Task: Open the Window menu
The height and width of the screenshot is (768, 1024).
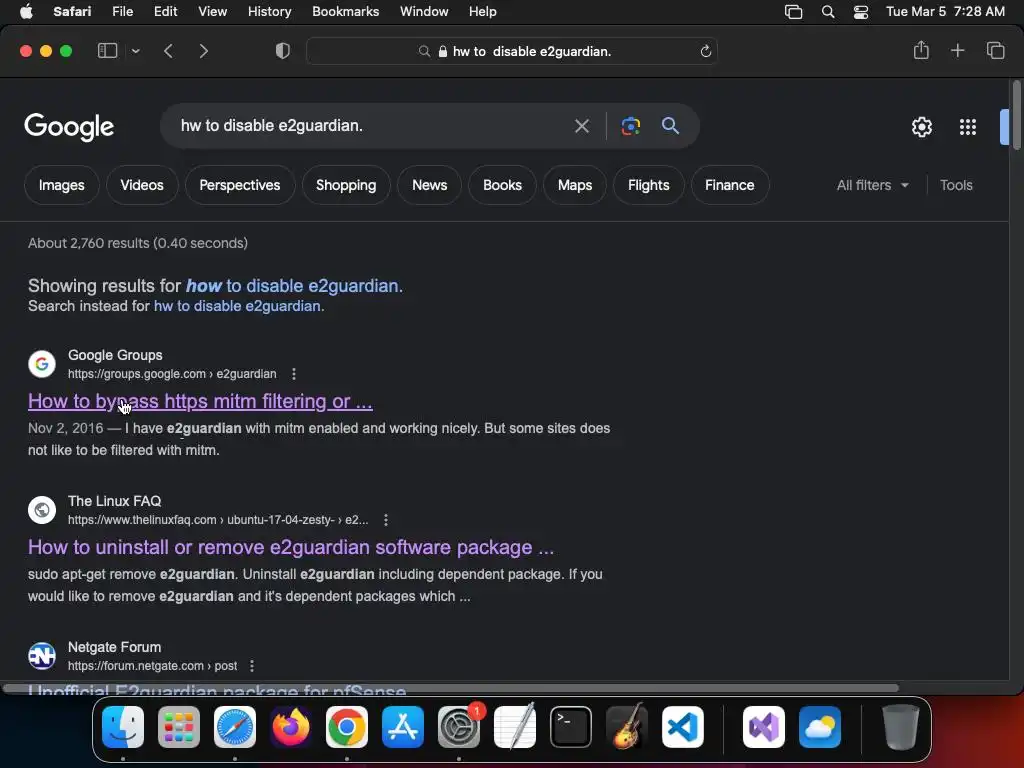Action: [x=424, y=12]
